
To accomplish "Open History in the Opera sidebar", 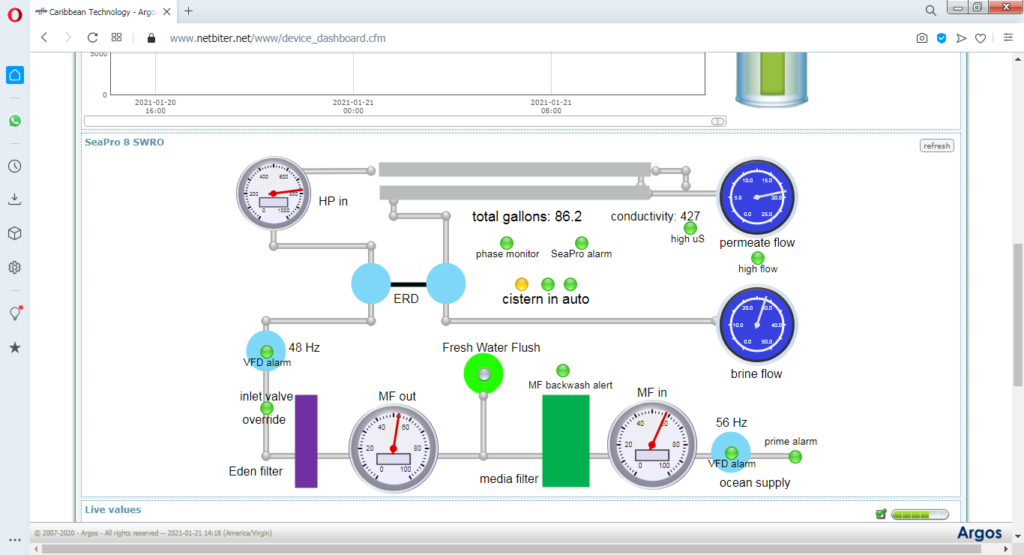I will click(x=15, y=167).
